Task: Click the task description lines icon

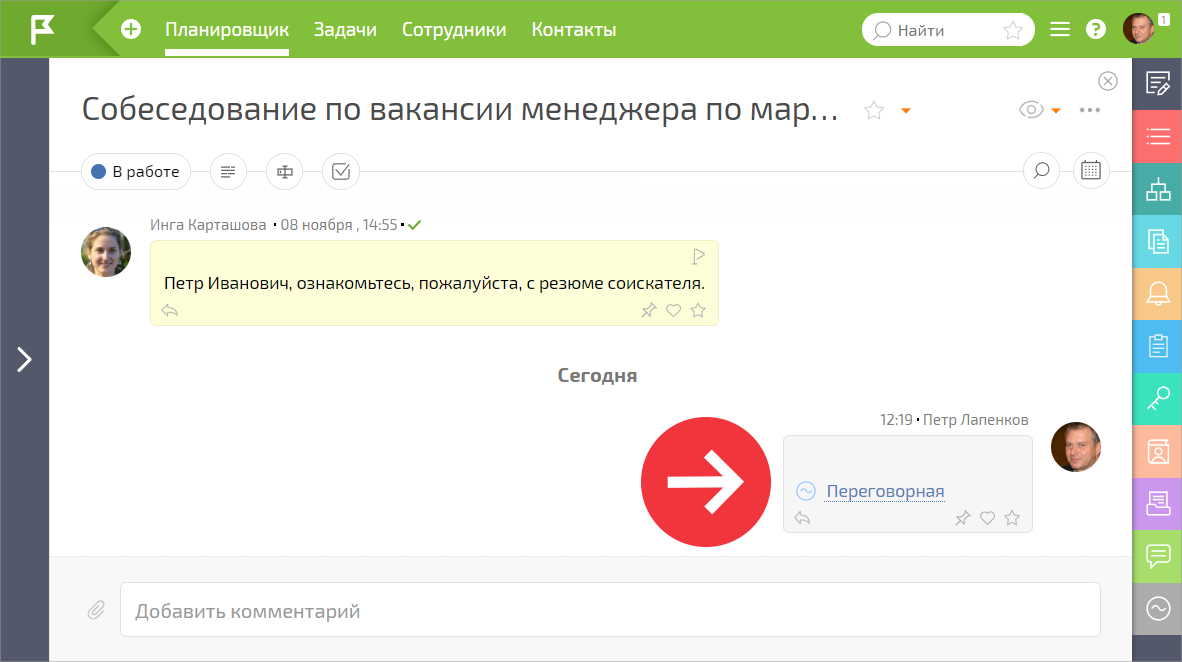Action: click(228, 172)
